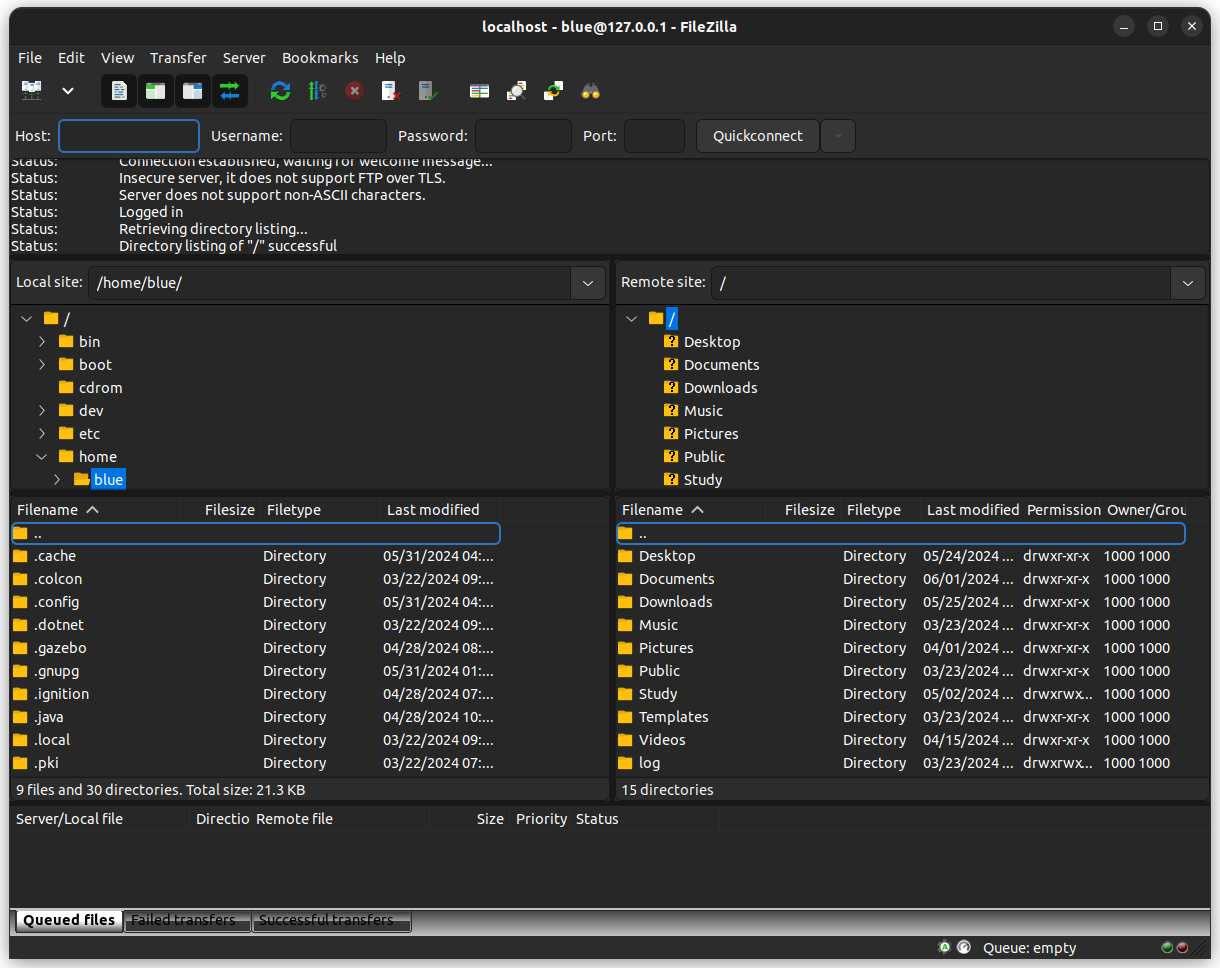Switch to the Failed transfers tab
Viewport: 1220px width, 968px height.
[x=187, y=921]
